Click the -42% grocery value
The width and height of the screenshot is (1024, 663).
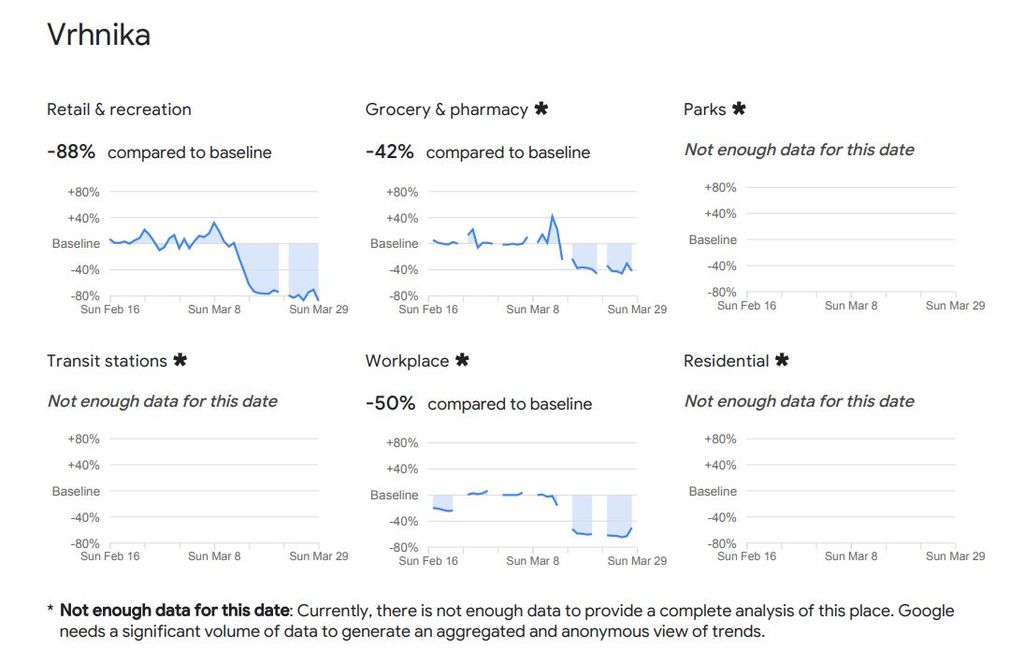[390, 152]
